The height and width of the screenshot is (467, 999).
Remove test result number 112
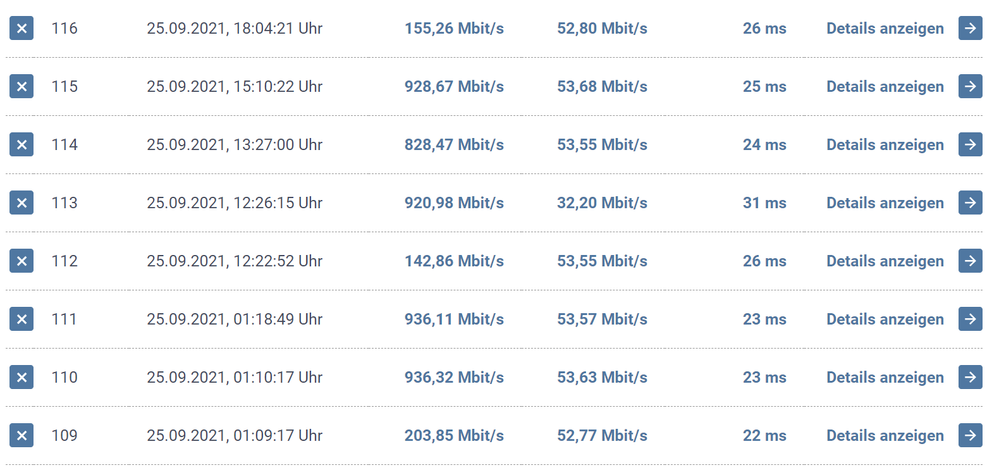pyautogui.click(x=22, y=261)
